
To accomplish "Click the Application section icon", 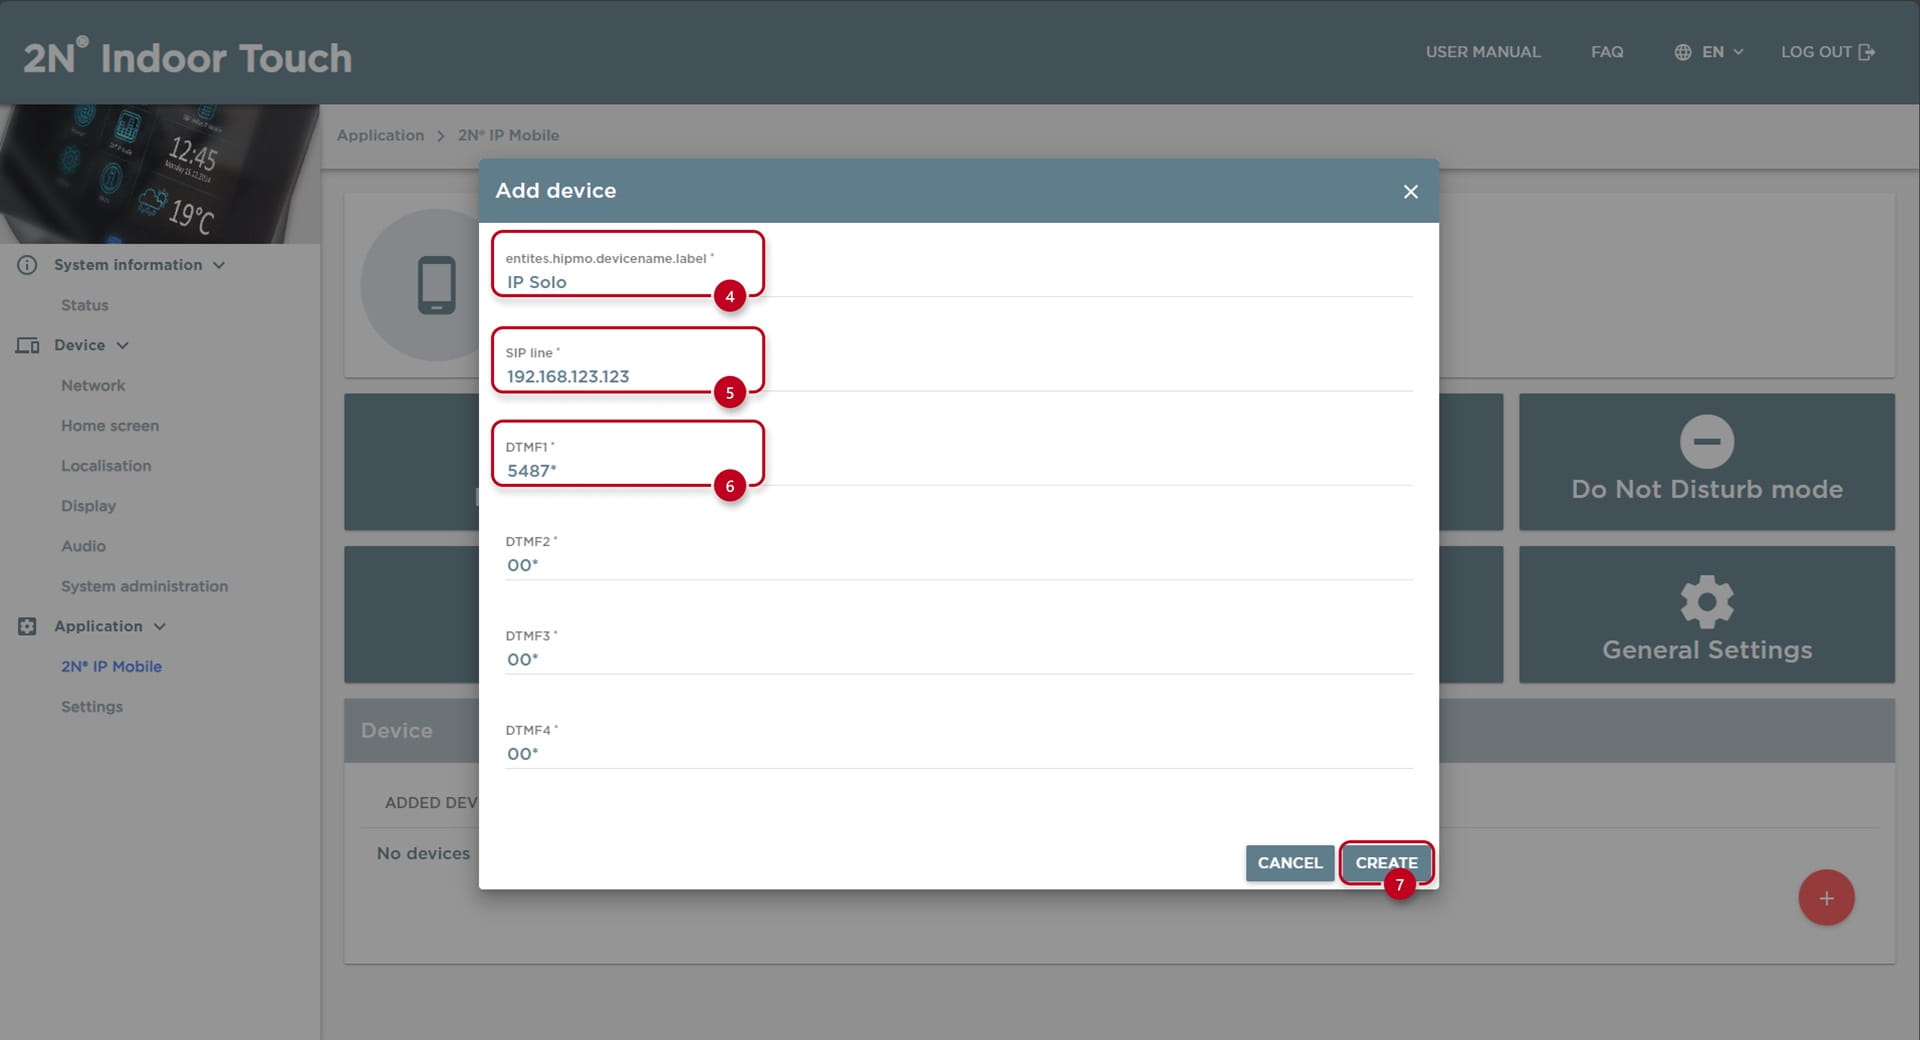I will pyautogui.click(x=27, y=626).
